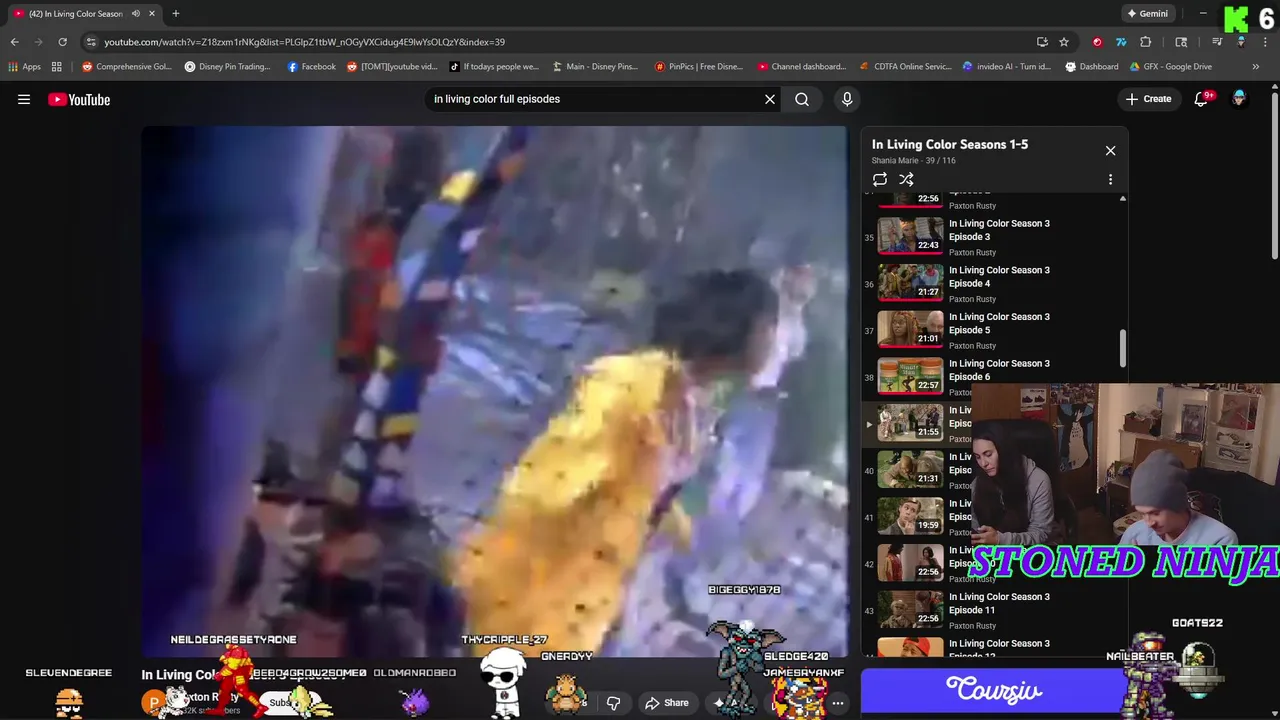Open the PinPics bookmark
This screenshot has width=1280, height=720.
(699, 67)
